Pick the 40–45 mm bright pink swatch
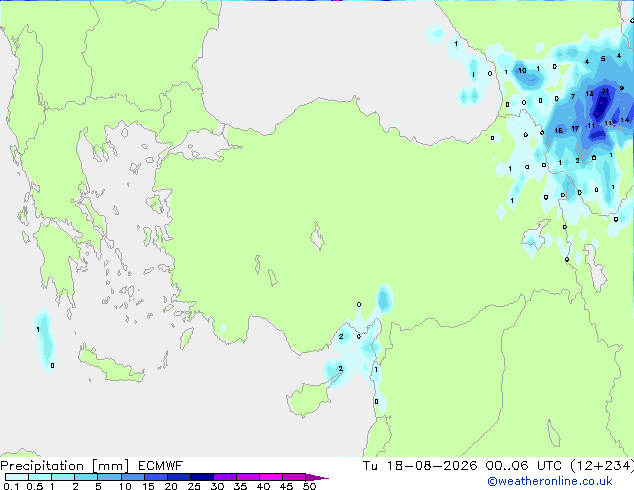 pyautogui.click(x=271, y=477)
